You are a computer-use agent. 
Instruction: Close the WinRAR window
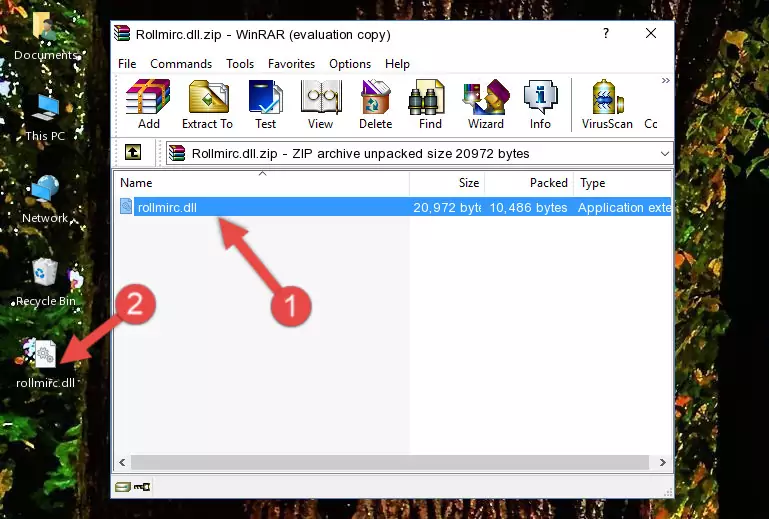point(651,33)
